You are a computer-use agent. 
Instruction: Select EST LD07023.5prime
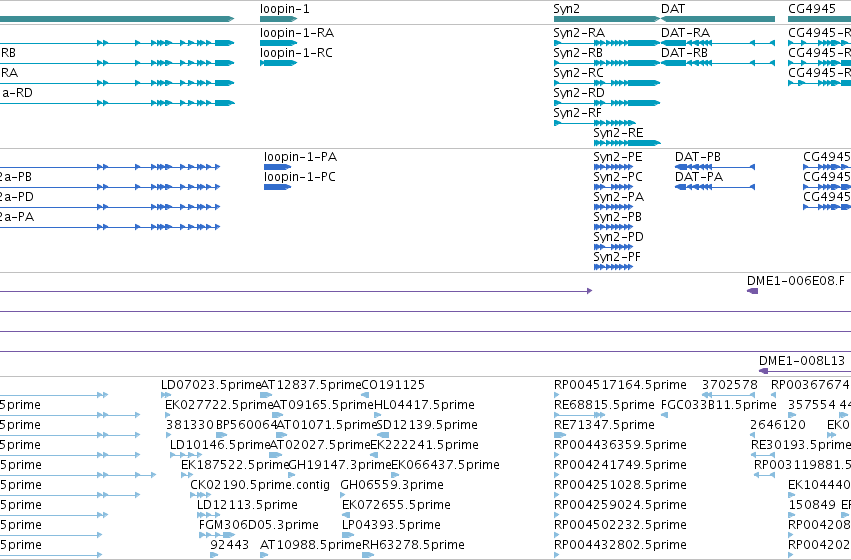(x=166, y=395)
